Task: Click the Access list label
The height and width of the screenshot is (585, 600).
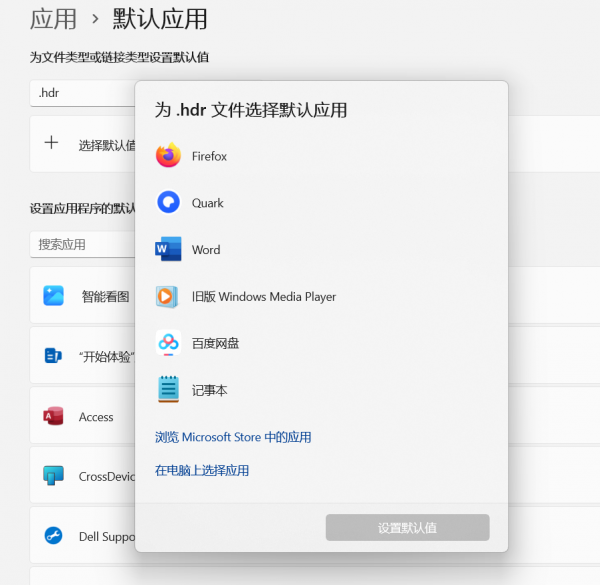Action: [96, 417]
